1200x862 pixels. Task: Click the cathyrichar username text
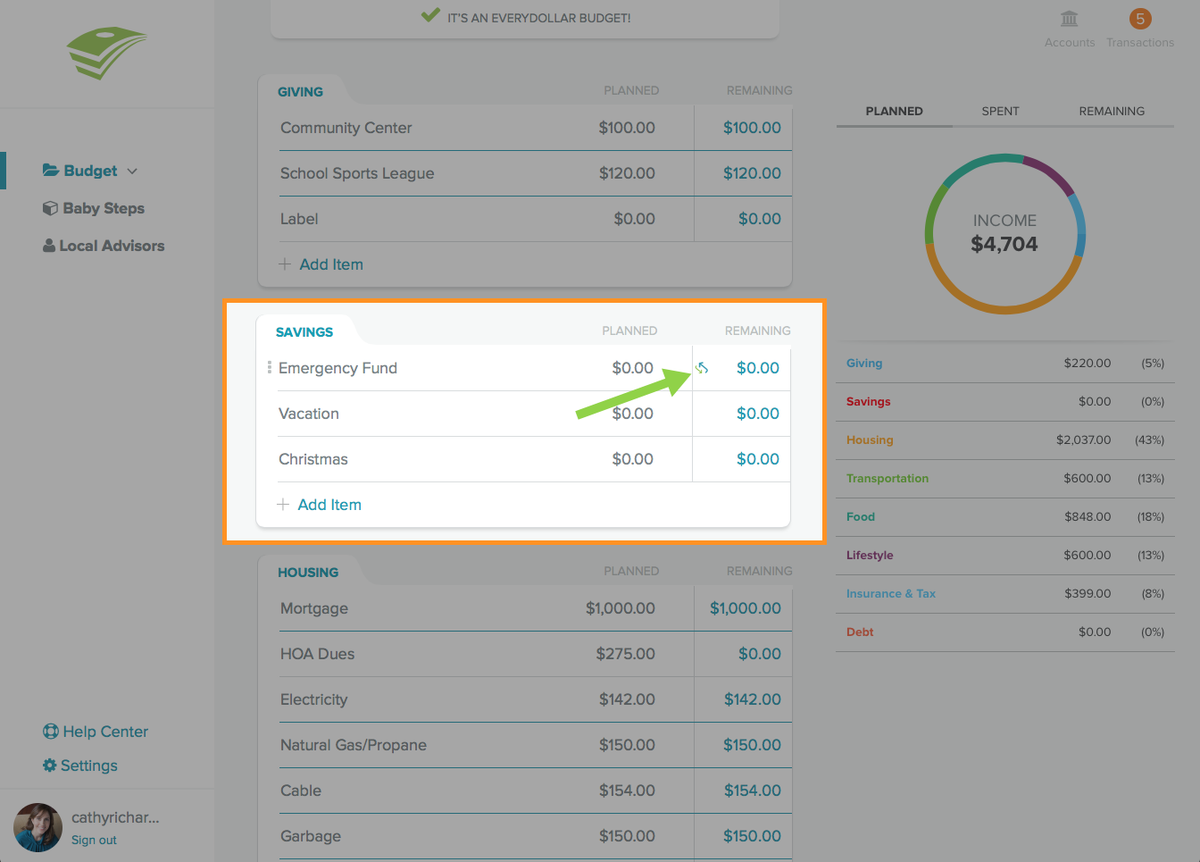click(115, 817)
